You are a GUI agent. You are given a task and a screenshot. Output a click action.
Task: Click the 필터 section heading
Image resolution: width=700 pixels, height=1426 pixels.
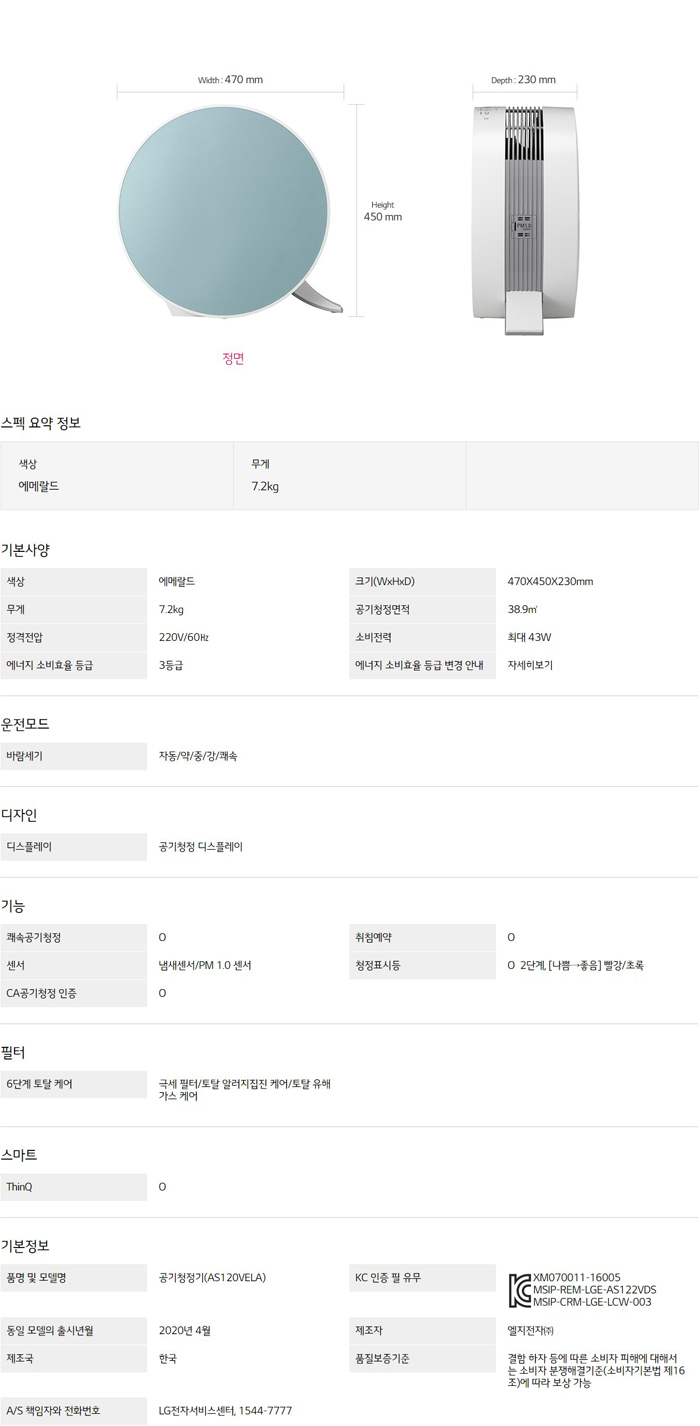click(x=14, y=1053)
